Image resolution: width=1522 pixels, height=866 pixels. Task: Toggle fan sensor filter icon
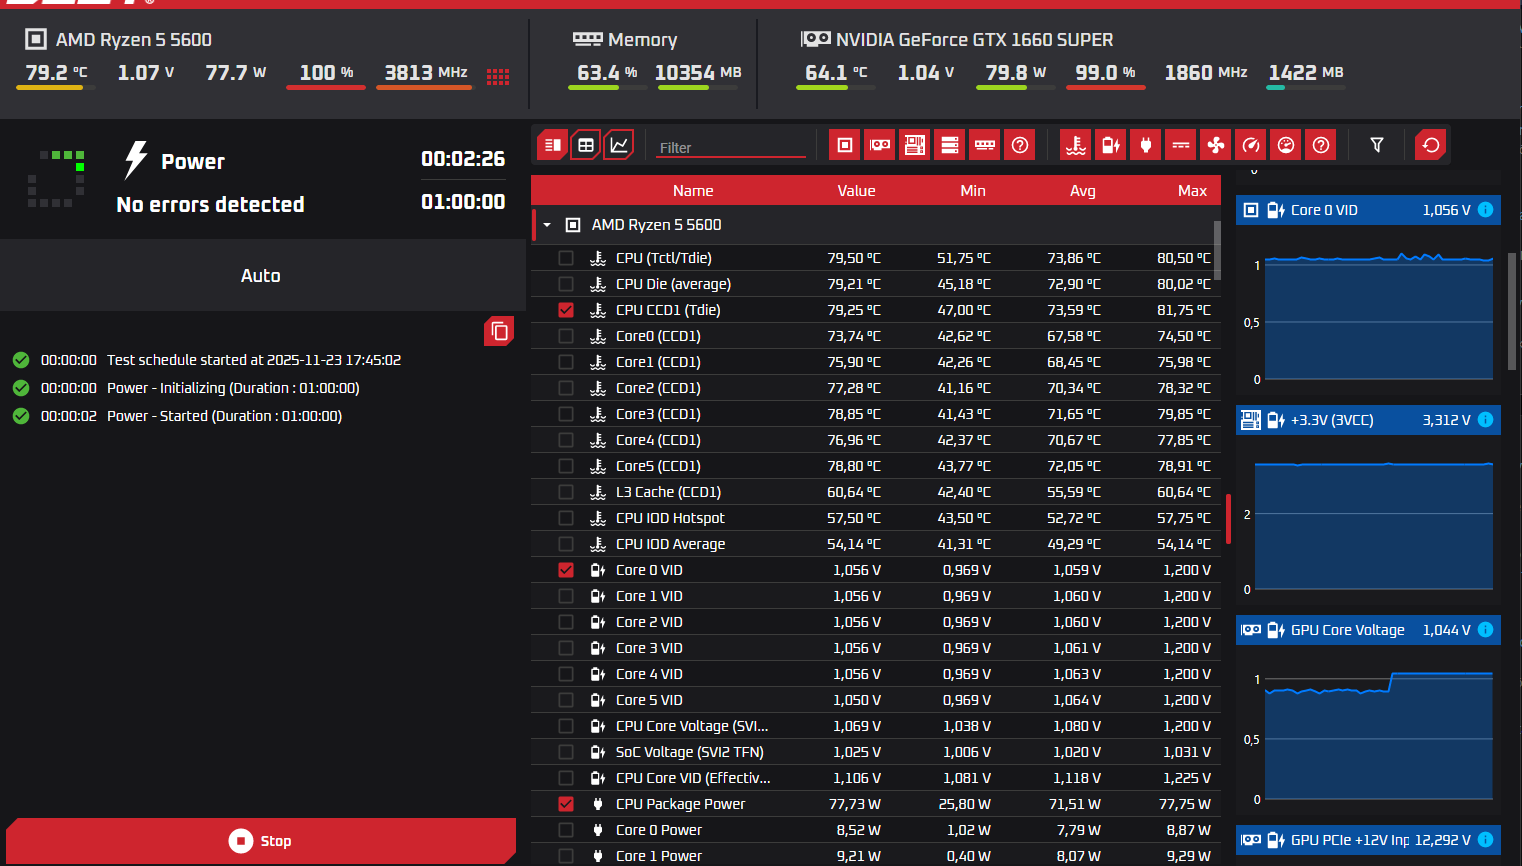(1216, 145)
